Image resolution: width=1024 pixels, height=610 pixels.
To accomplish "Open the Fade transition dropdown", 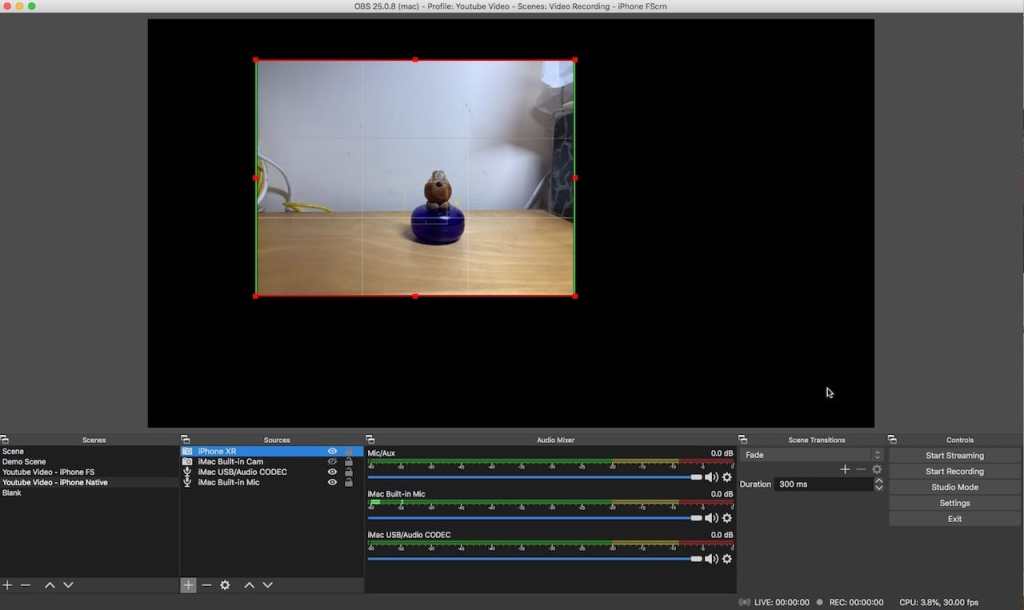I will click(x=811, y=455).
